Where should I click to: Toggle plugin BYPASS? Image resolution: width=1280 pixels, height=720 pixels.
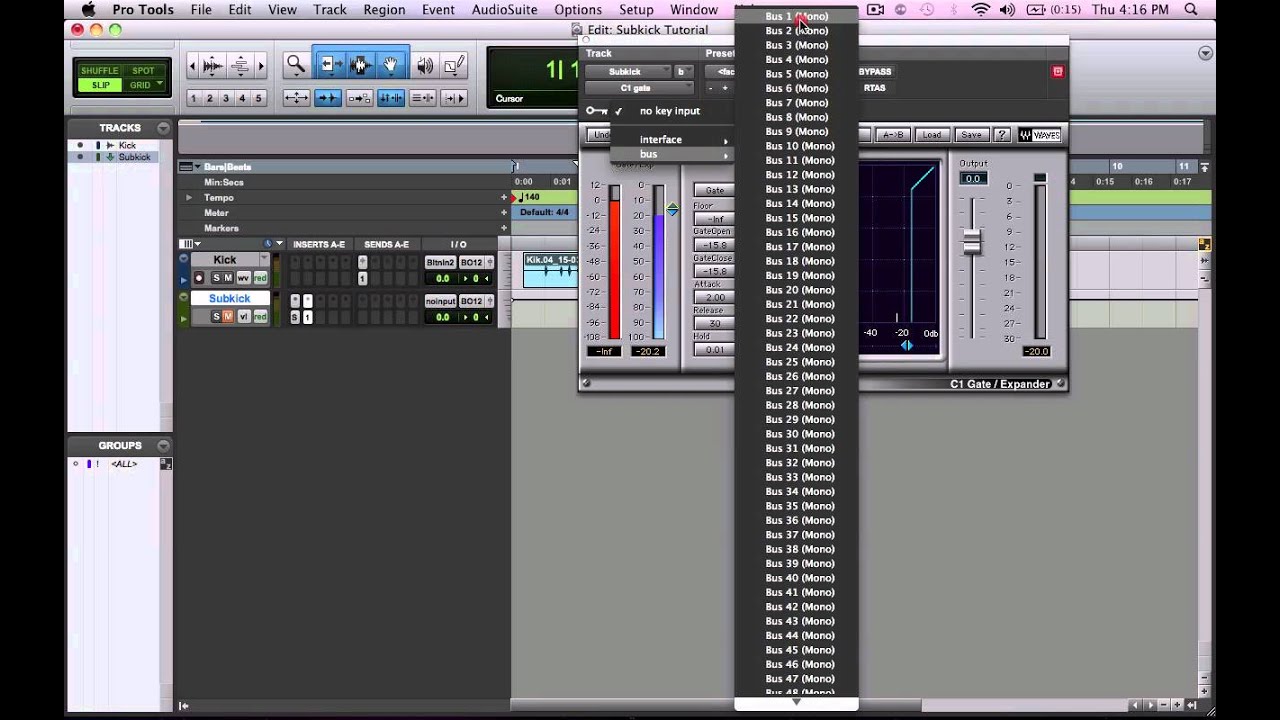point(875,72)
